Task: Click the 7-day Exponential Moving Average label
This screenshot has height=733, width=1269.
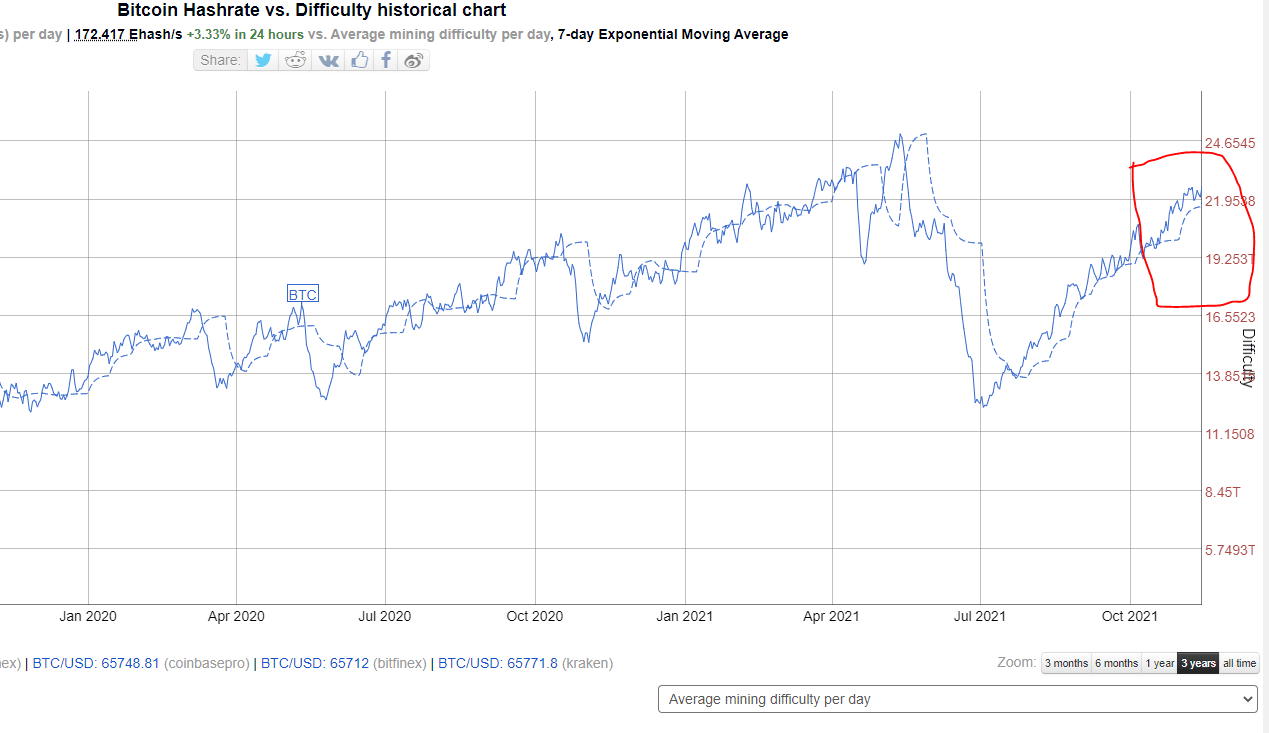Action: [x=672, y=34]
